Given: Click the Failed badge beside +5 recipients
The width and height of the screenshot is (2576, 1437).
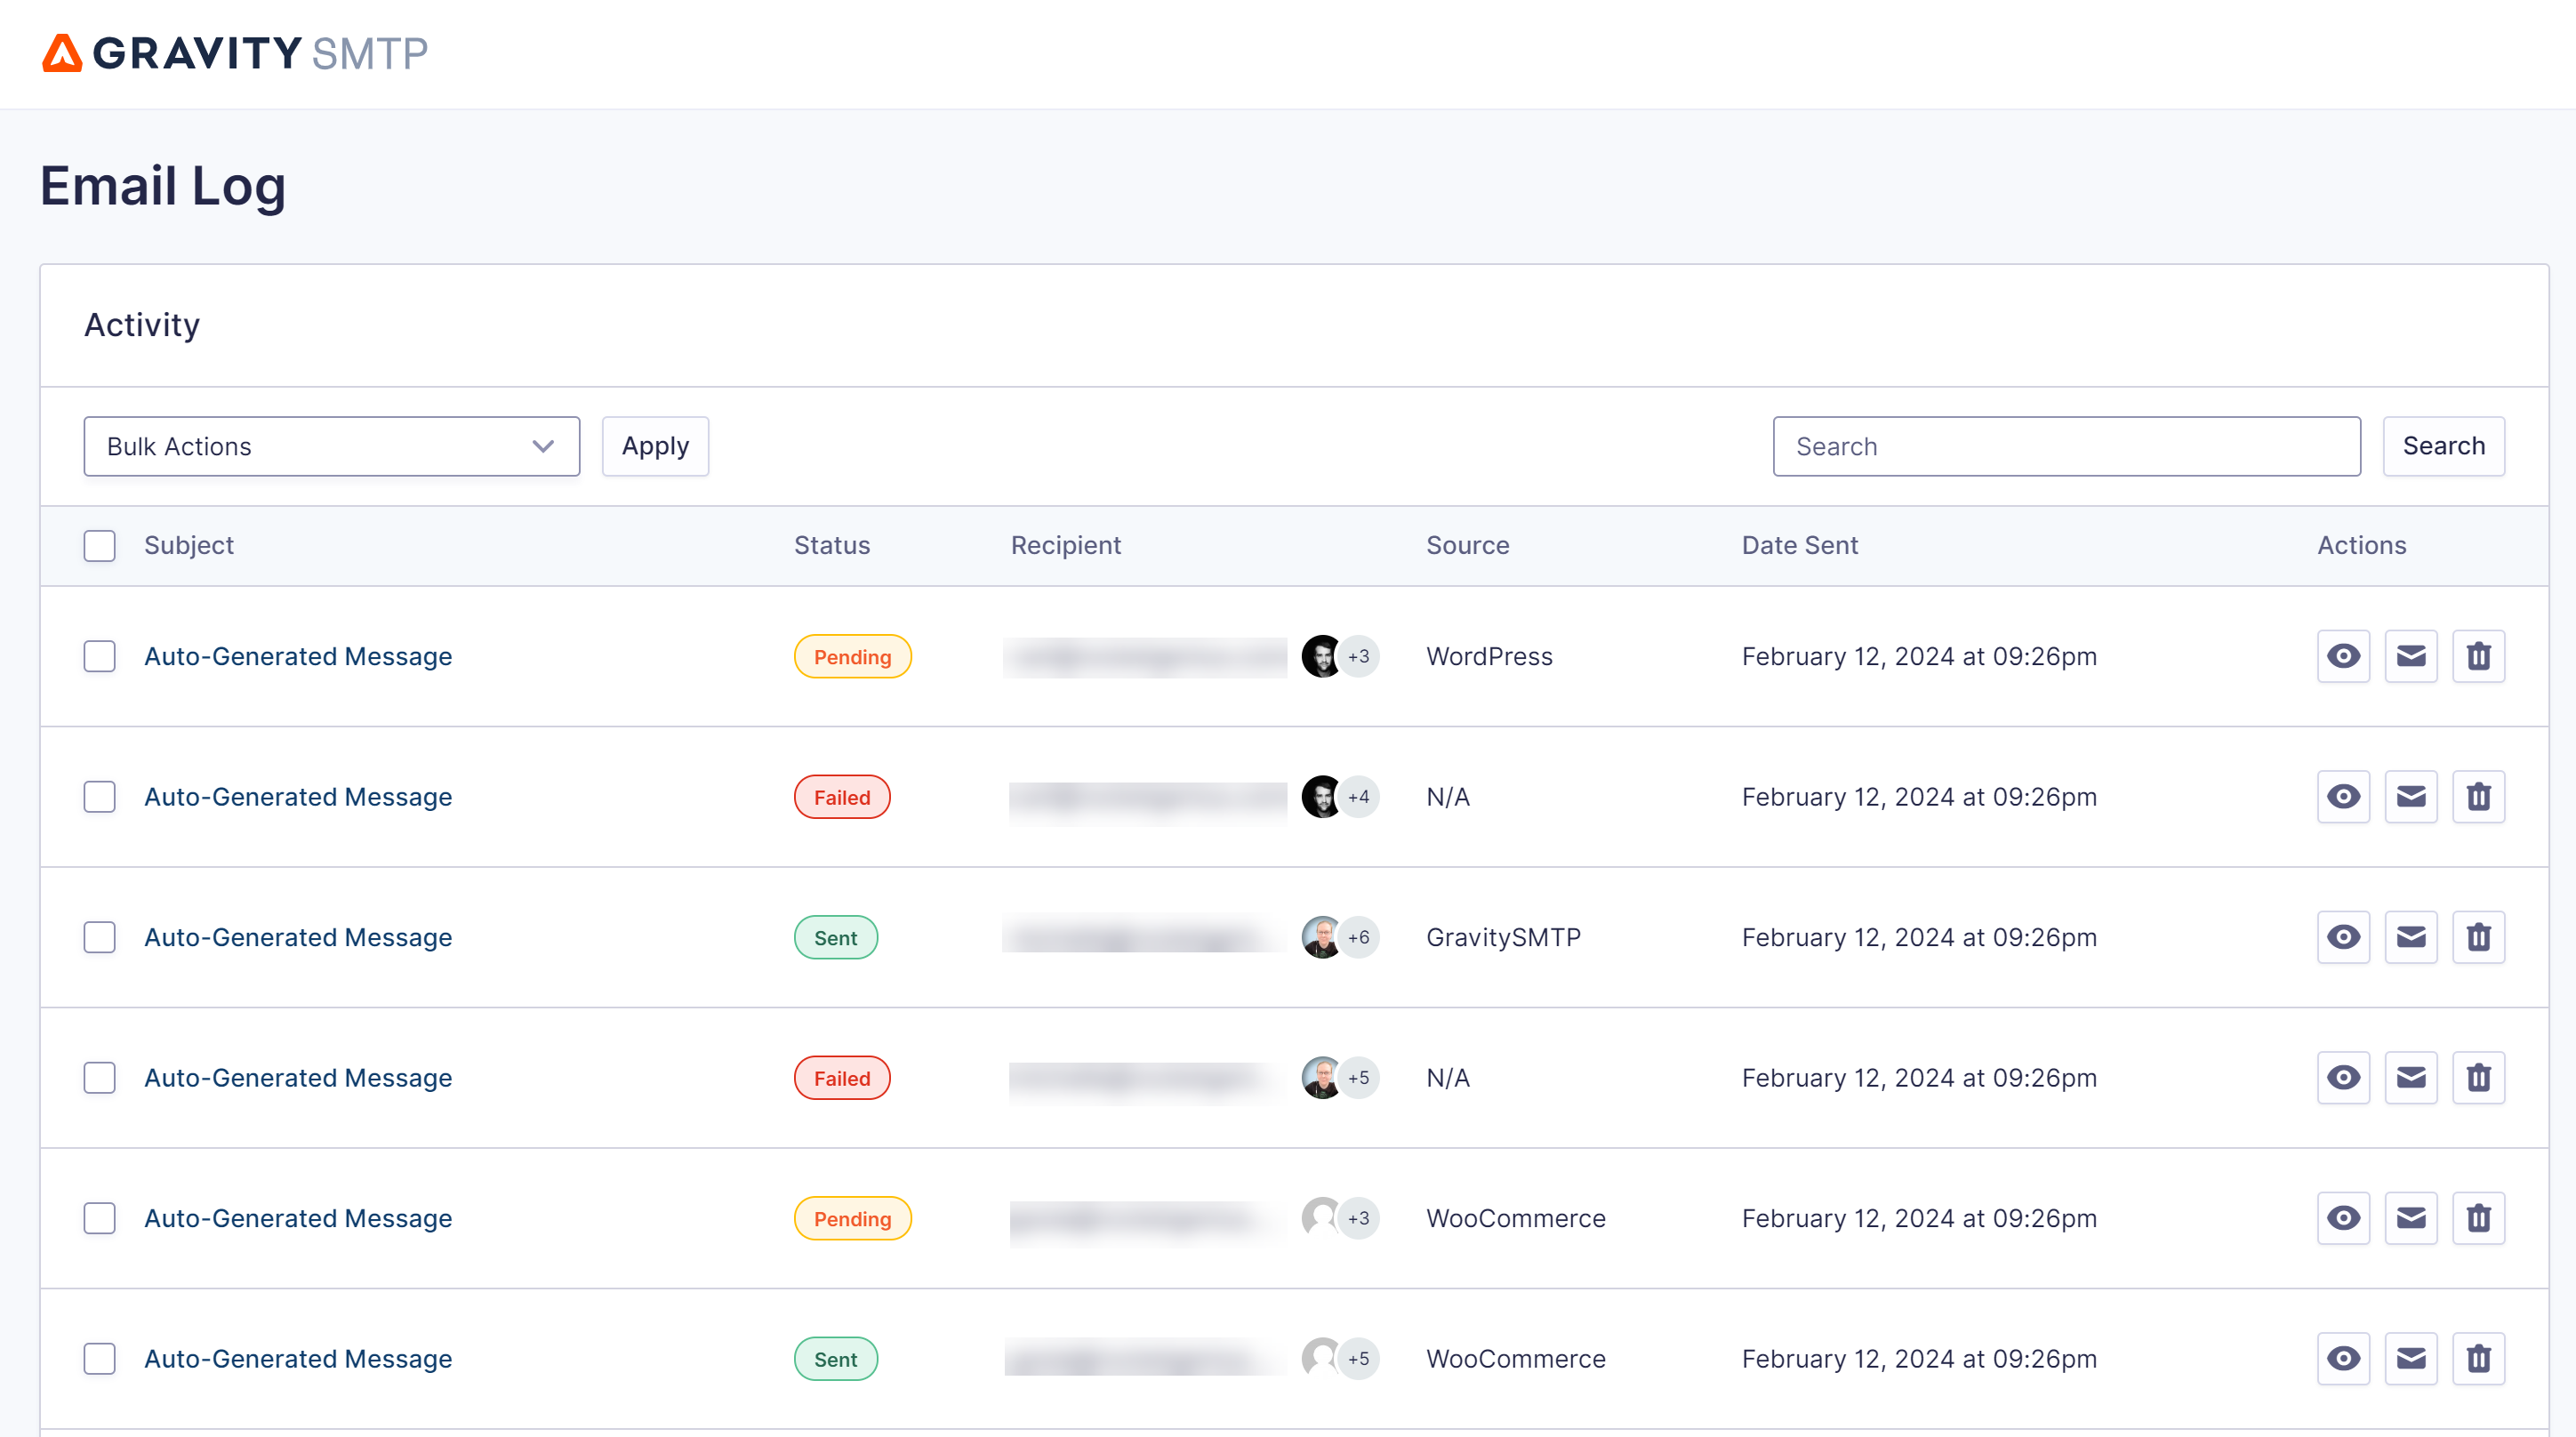Looking at the screenshot, I should [842, 1078].
